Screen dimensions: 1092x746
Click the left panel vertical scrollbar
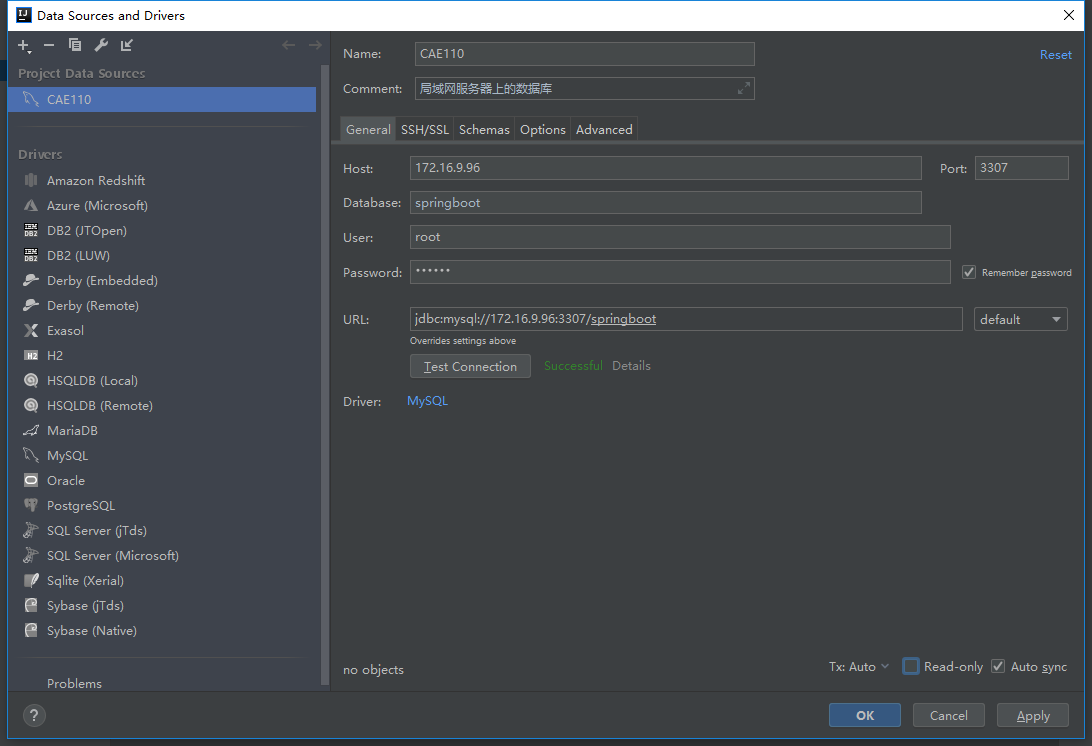[325, 375]
